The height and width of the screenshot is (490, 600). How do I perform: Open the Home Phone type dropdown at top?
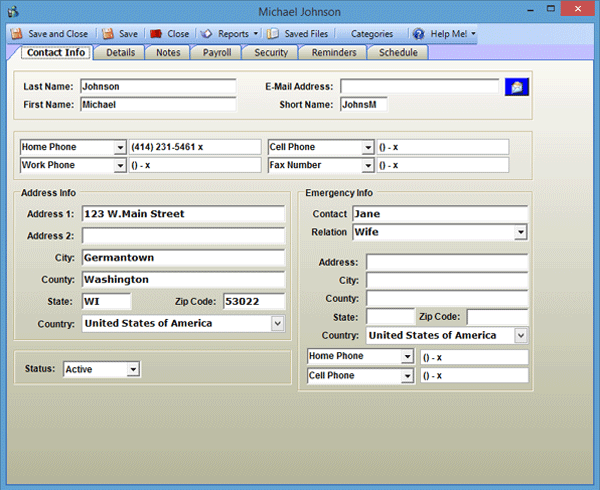pyautogui.click(x=120, y=147)
